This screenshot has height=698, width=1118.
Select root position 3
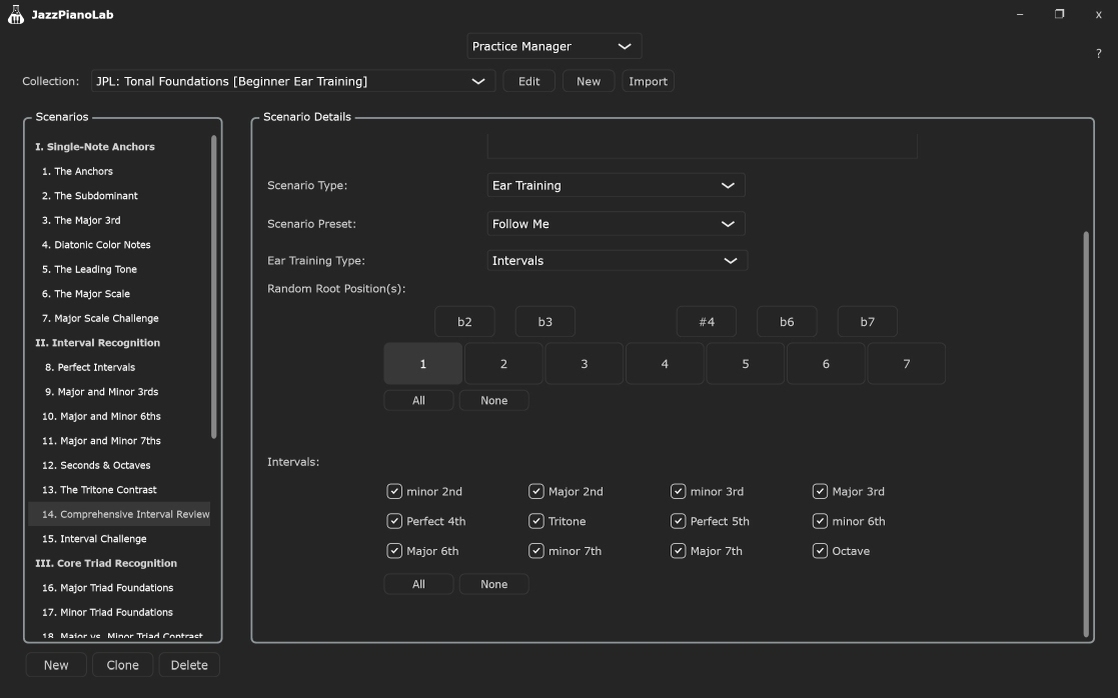coord(584,364)
